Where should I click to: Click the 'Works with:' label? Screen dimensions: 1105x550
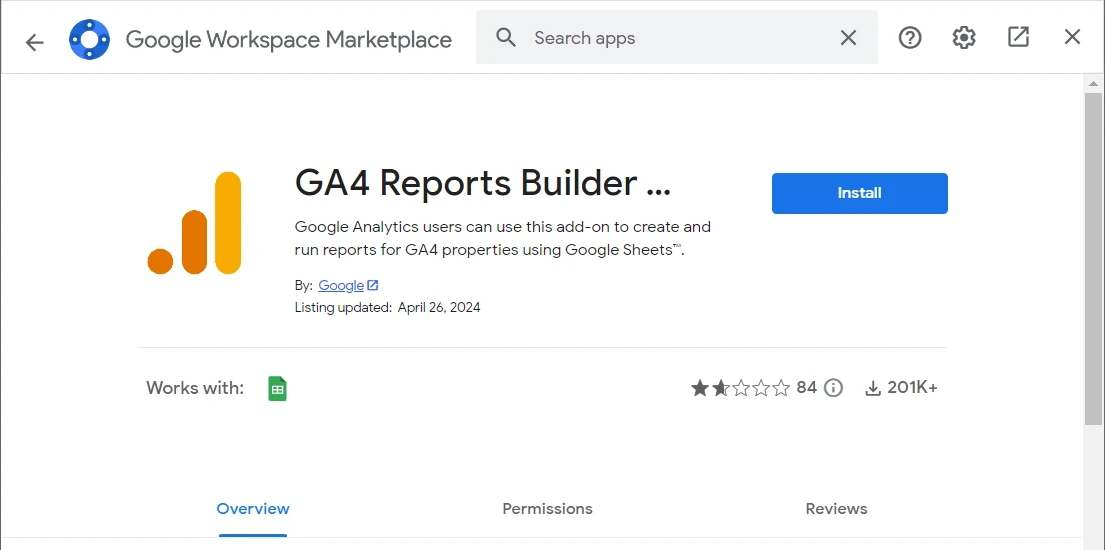(x=195, y=388)
